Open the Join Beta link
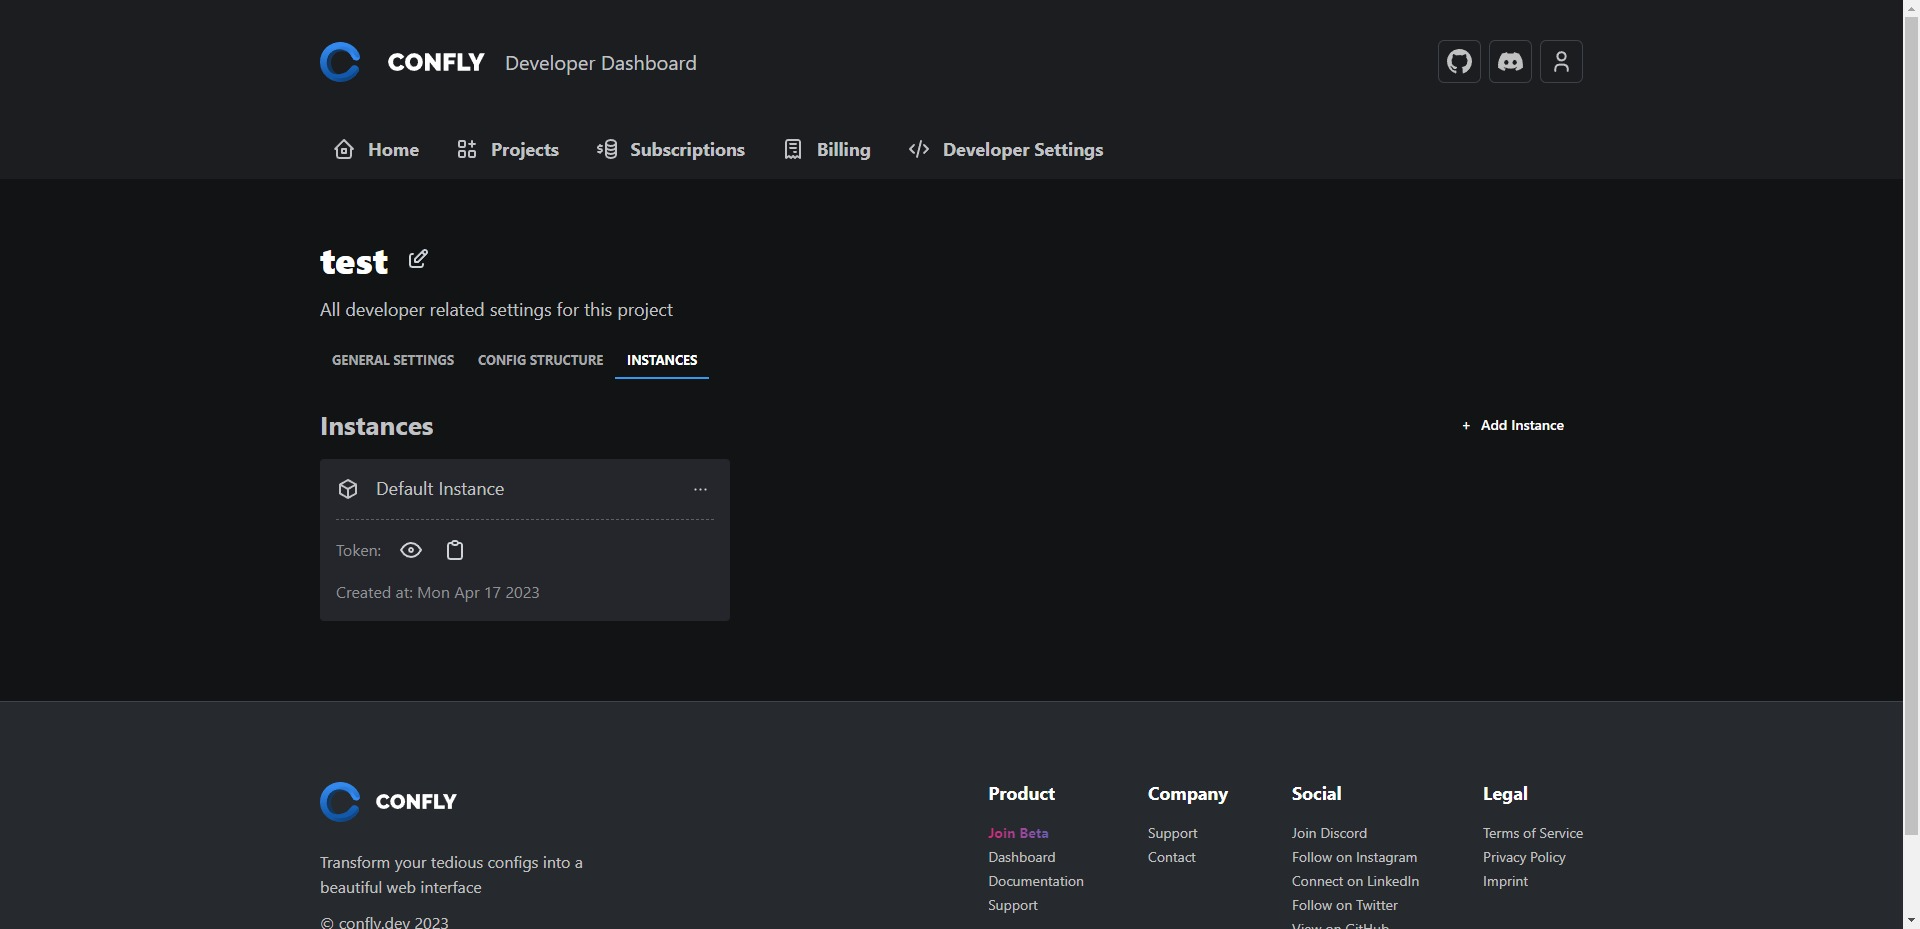The image size is (1920, 929). [x=1017, y=832]
